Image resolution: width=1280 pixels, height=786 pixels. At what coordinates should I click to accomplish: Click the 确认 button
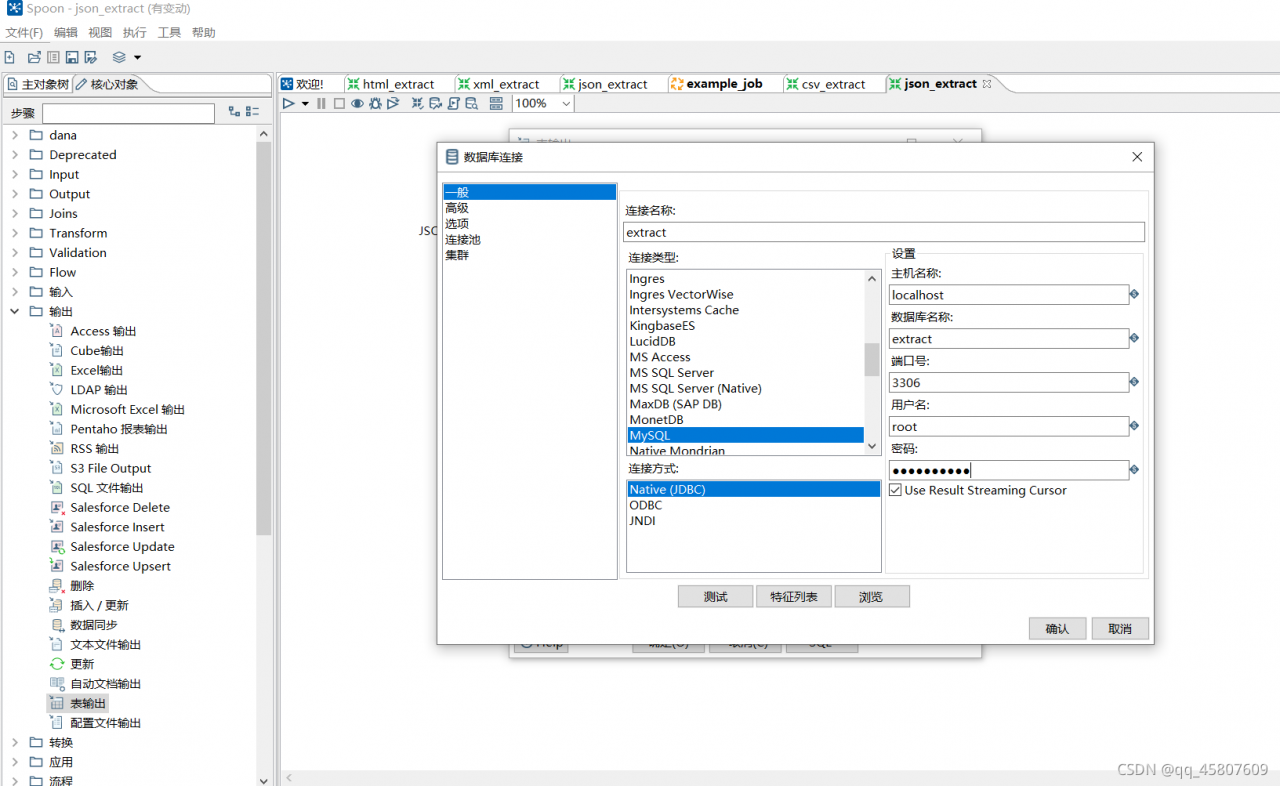(x=1057, y=629)
